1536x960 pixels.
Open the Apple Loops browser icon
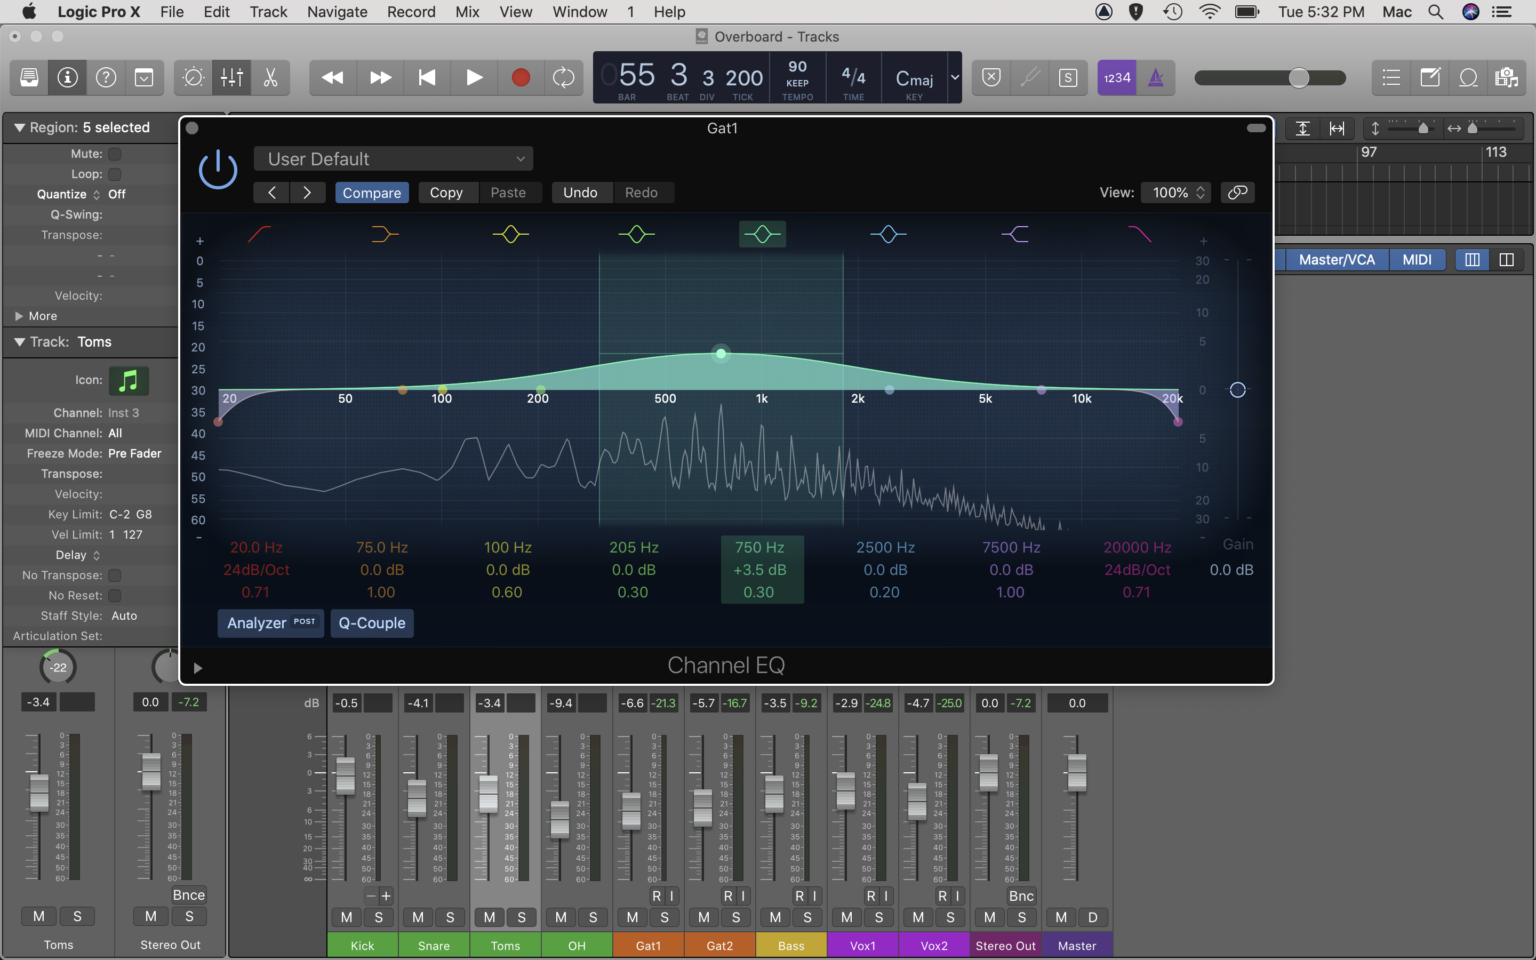click(1468, 77)
